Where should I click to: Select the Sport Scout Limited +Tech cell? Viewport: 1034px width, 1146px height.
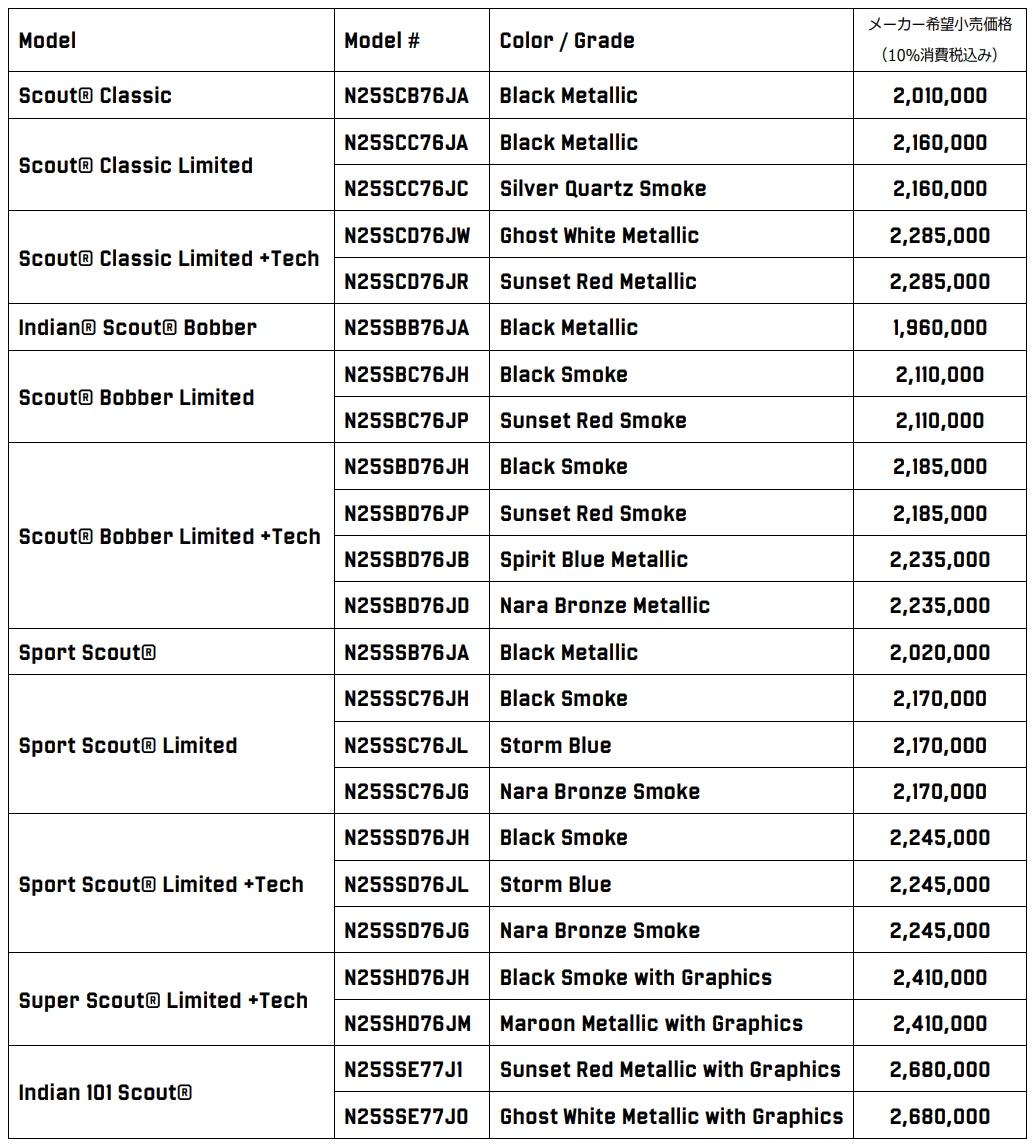point(171,884)
